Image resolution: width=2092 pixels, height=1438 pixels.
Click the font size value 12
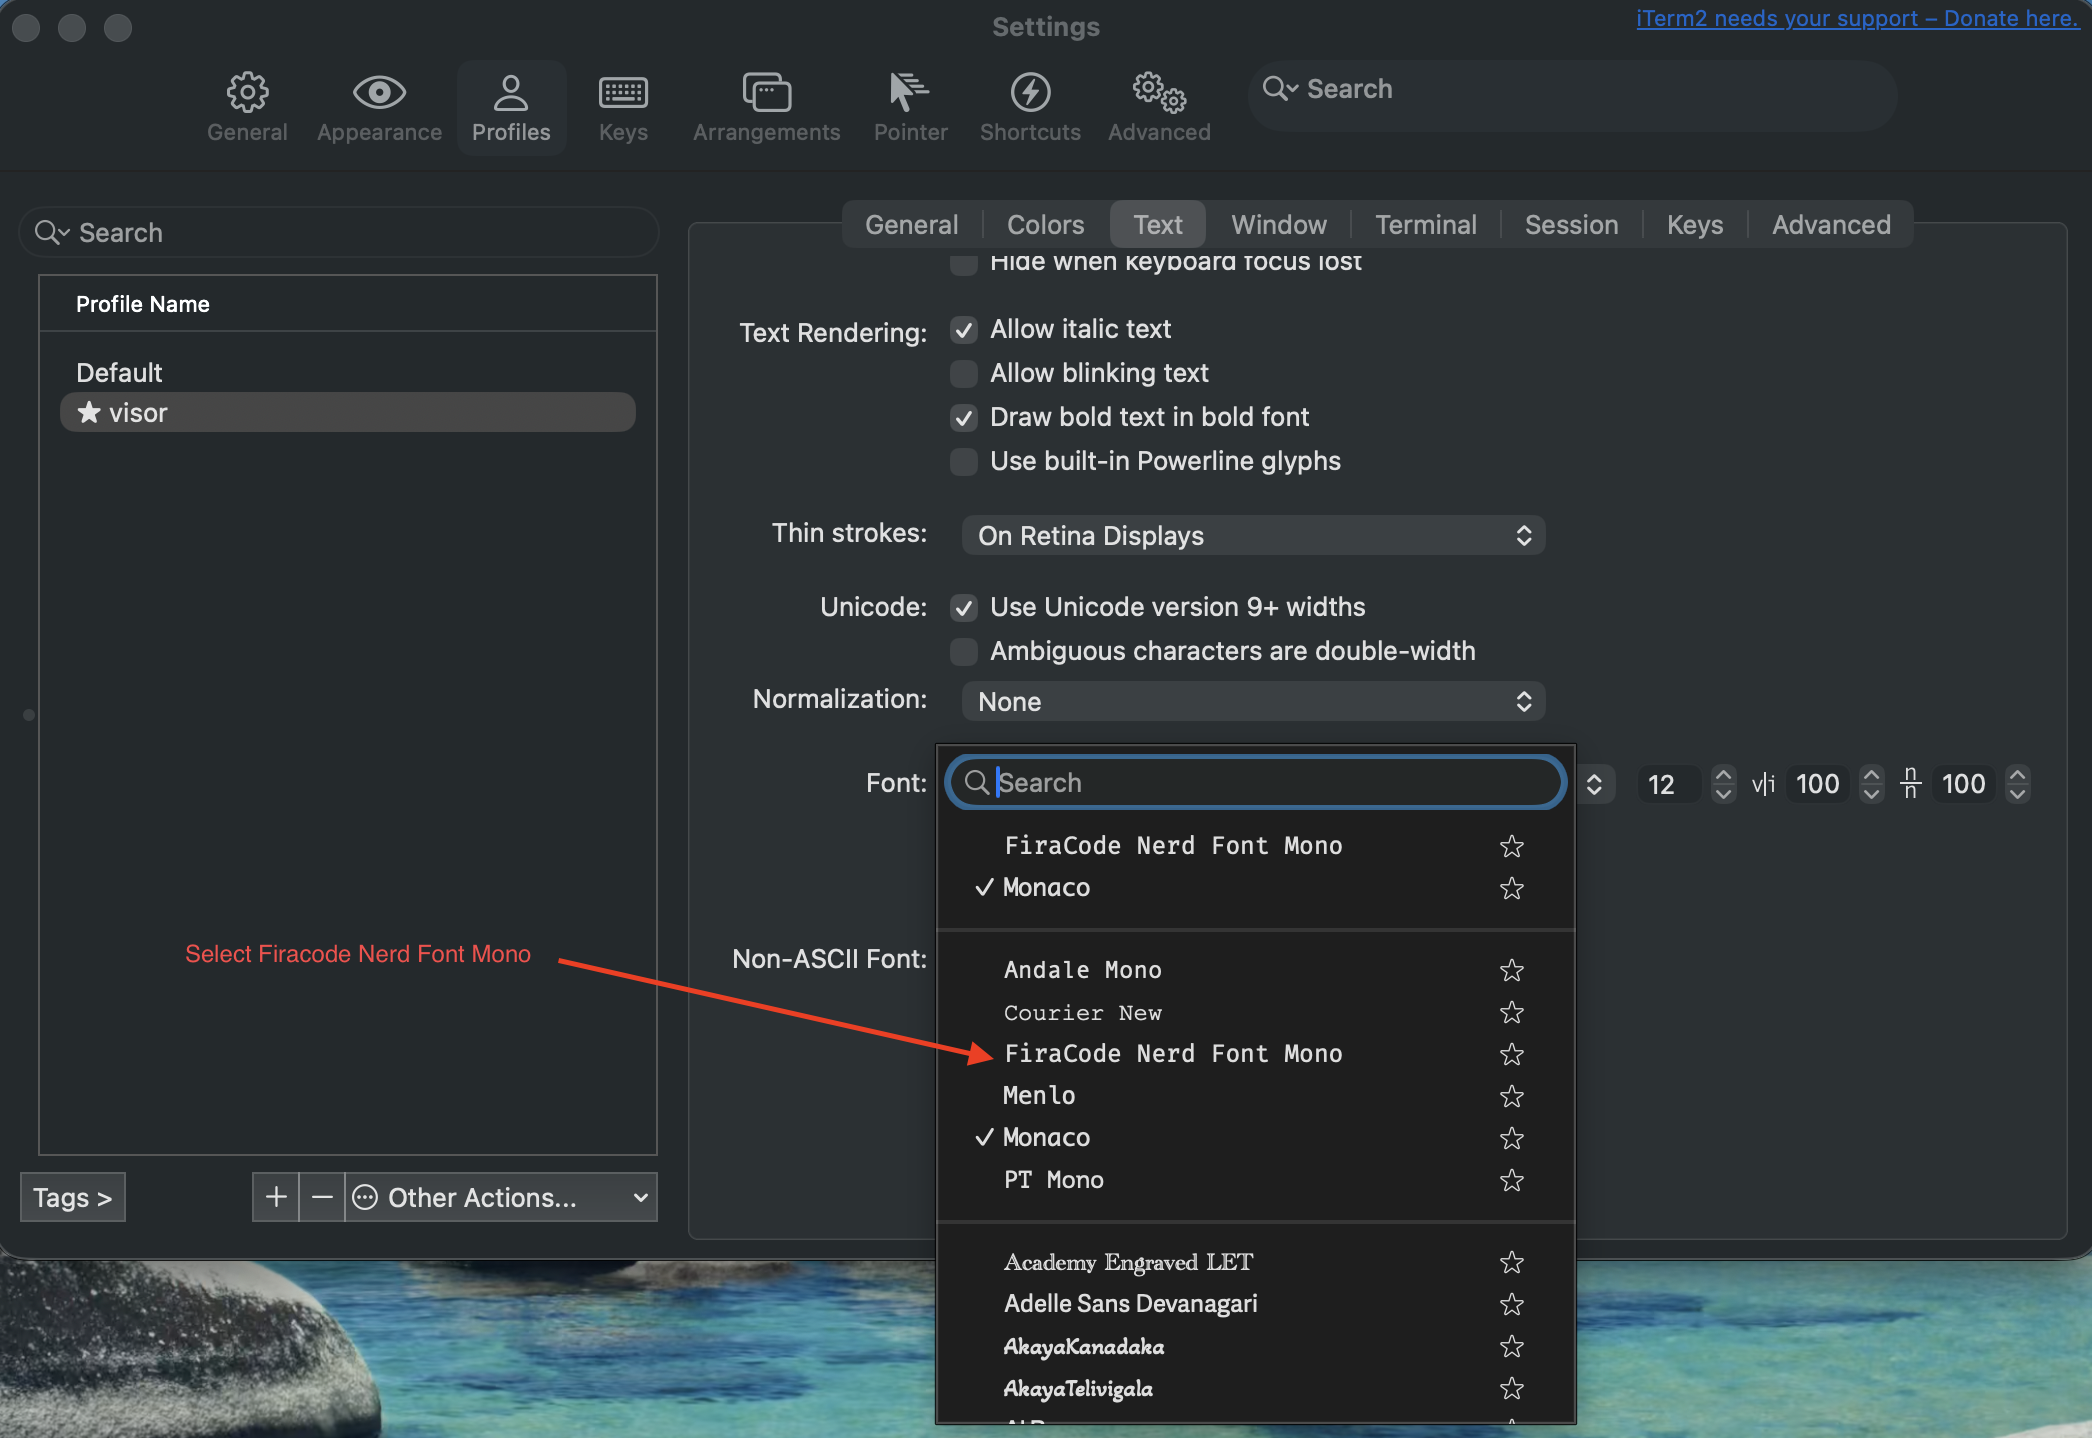pos(1667,784)
